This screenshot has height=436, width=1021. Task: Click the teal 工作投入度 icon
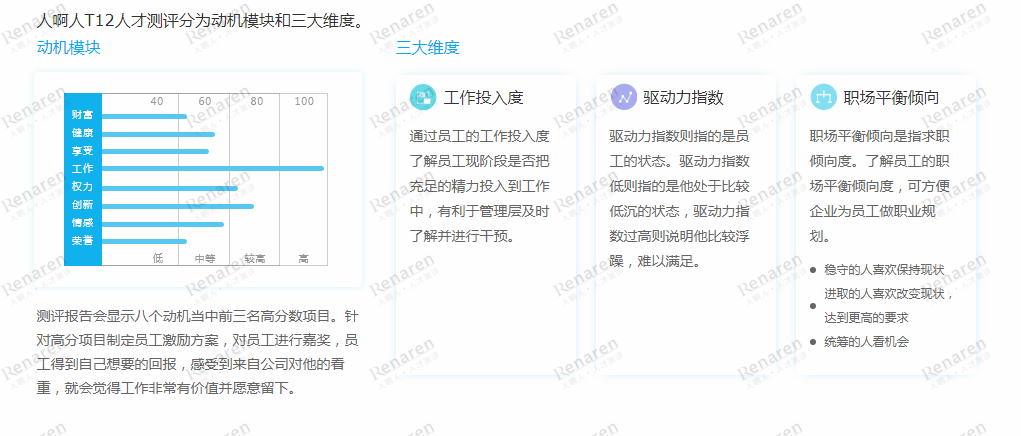[423, 97]
